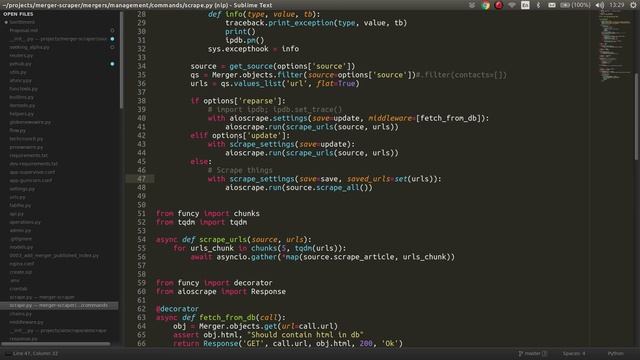Screen dimensions: 640x360
Task: Show the clock reading 13:29
Action: coord(616,5)
